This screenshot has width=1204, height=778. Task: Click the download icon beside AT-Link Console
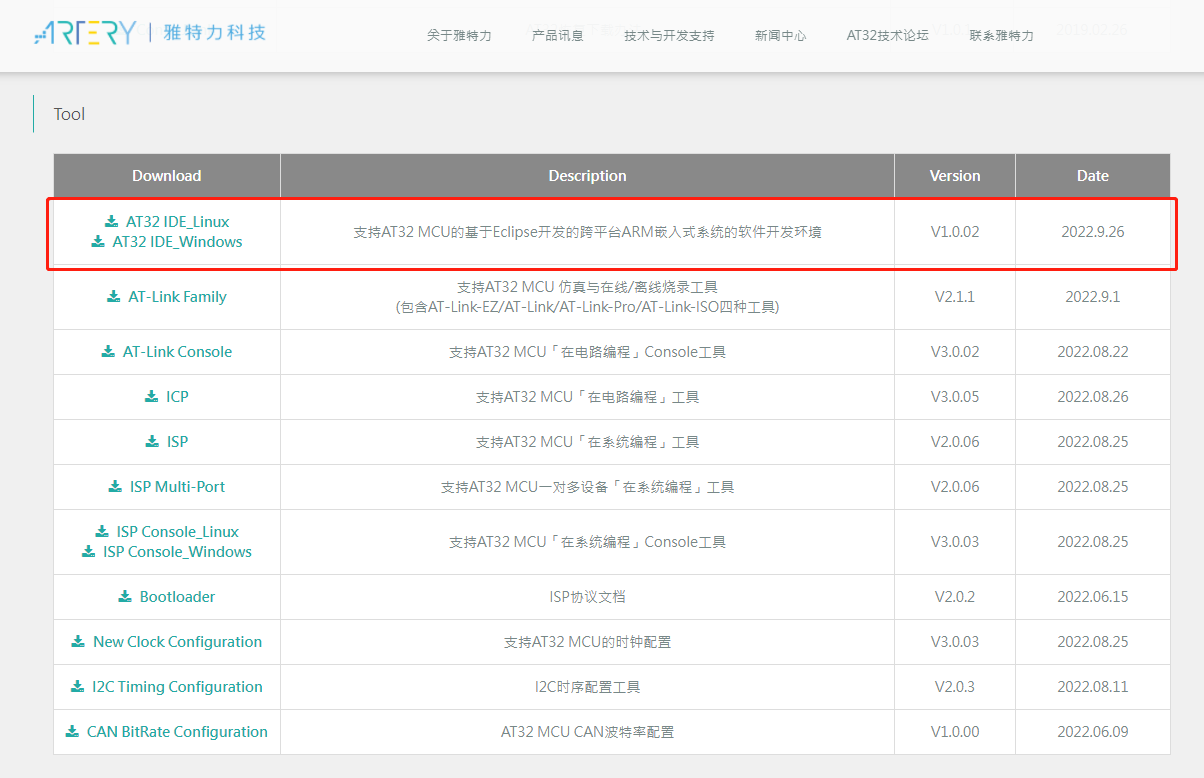coord(108,351)
